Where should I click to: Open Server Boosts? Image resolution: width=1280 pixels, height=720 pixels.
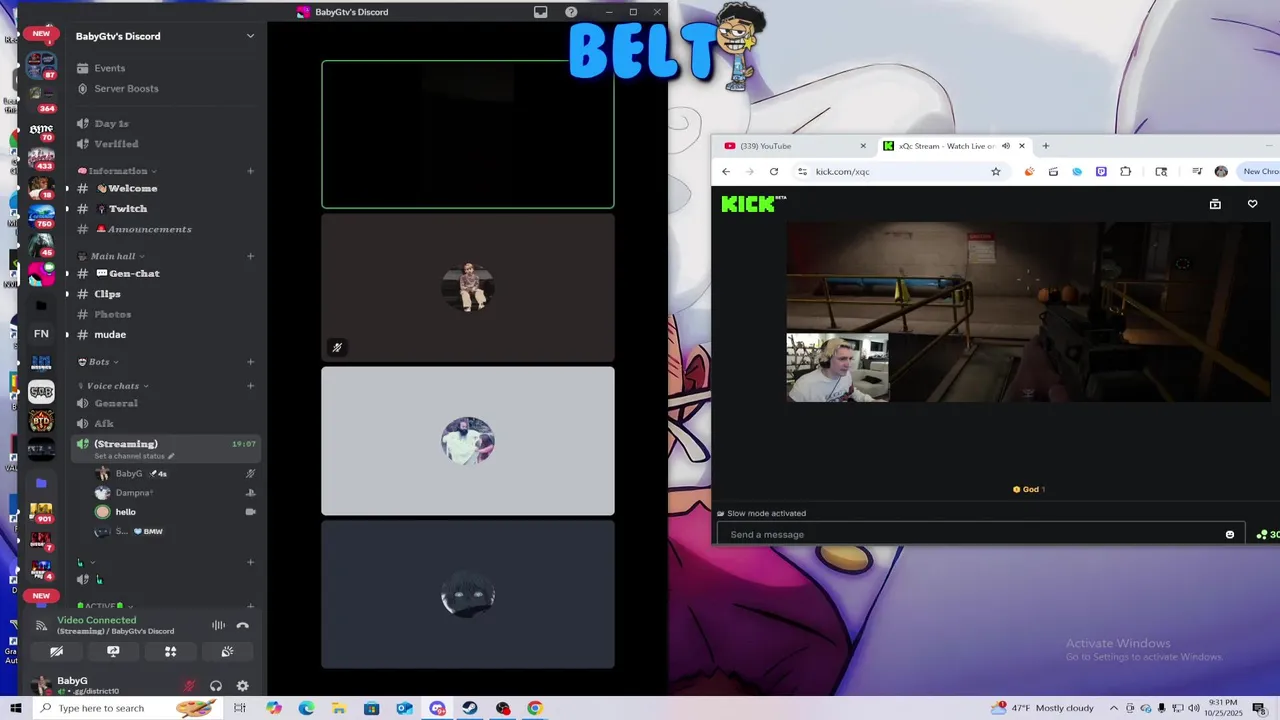[126, 88]
